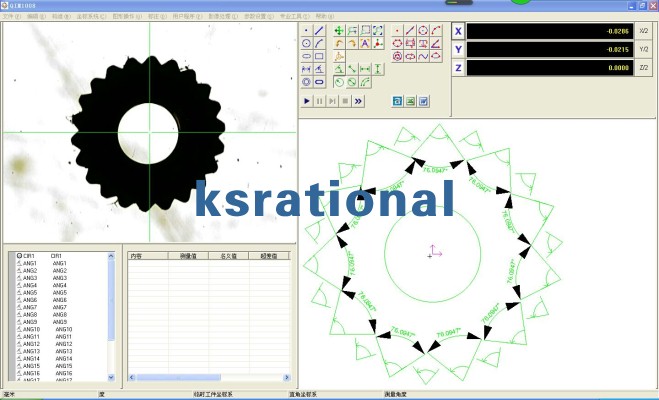This screenshot has width=659, height=400.
Task: Select the blue point drawing tool
Action: pos(306,31)
